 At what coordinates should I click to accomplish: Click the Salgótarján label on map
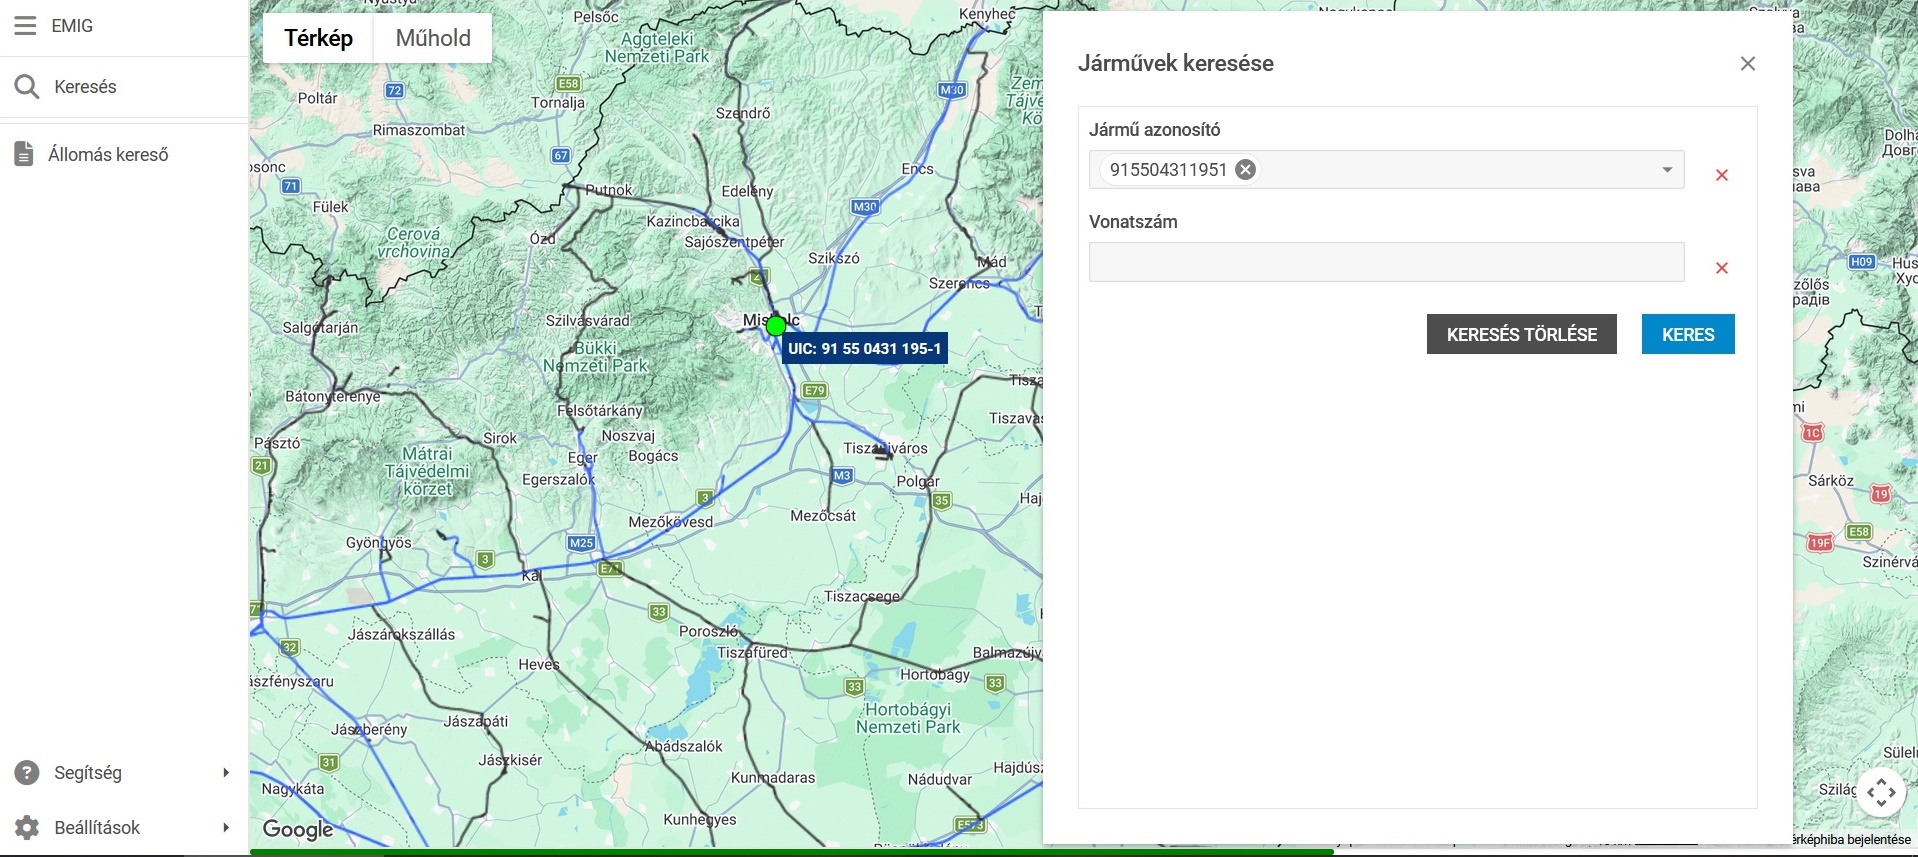tap(320, 328)
